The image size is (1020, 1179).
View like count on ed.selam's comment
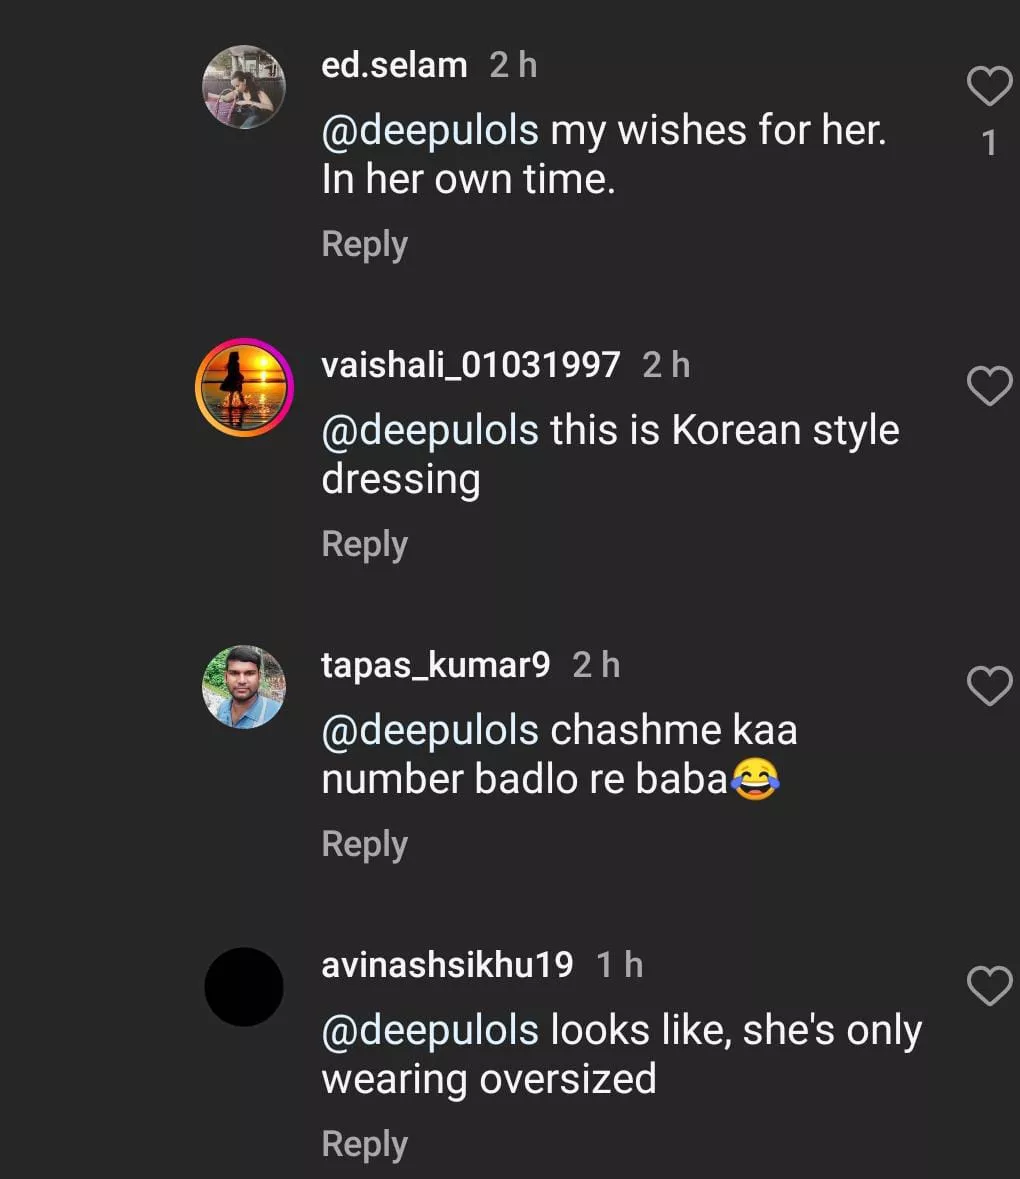(989, 143)
